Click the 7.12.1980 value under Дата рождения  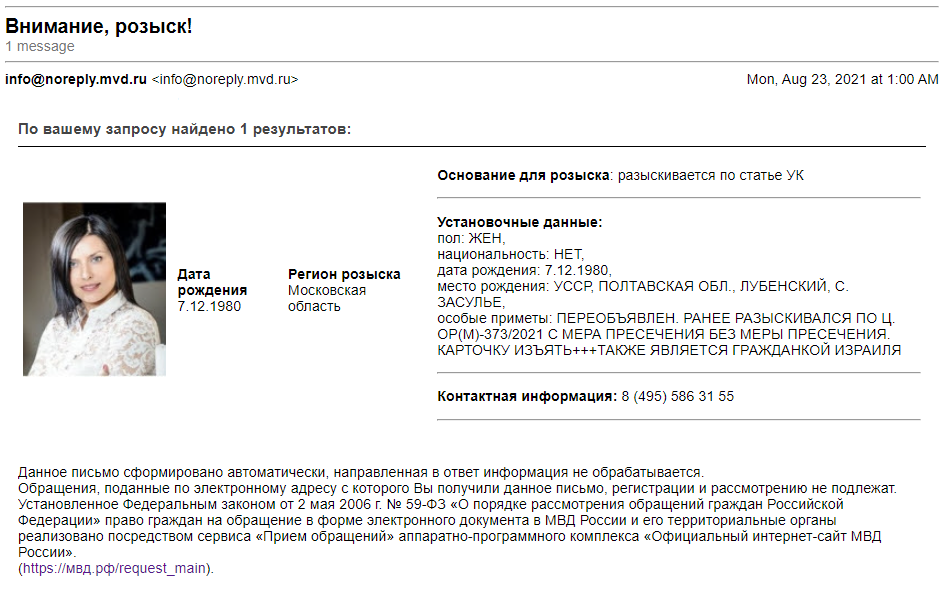209,306
